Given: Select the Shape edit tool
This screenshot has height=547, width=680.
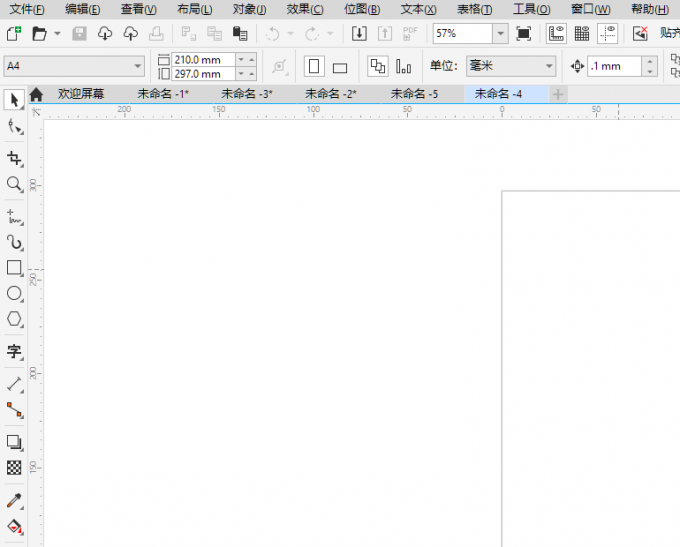Looking at the screenshot, I should [15, 127].
